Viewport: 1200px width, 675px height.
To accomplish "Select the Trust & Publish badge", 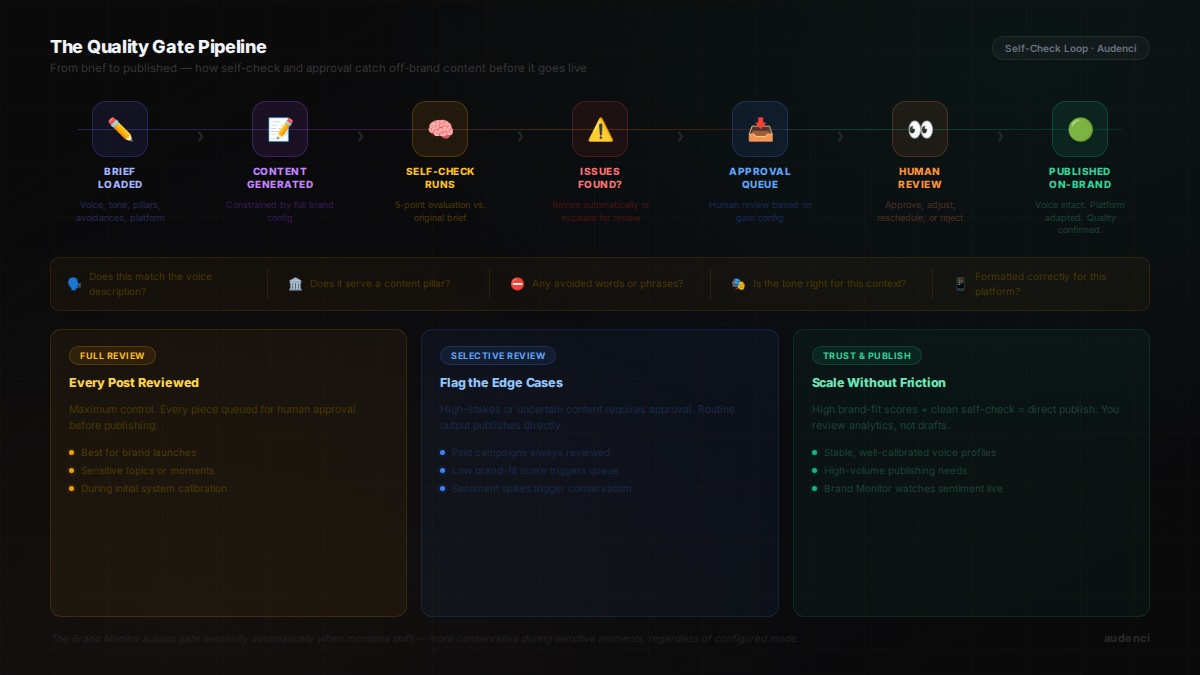I will point(867,356).
